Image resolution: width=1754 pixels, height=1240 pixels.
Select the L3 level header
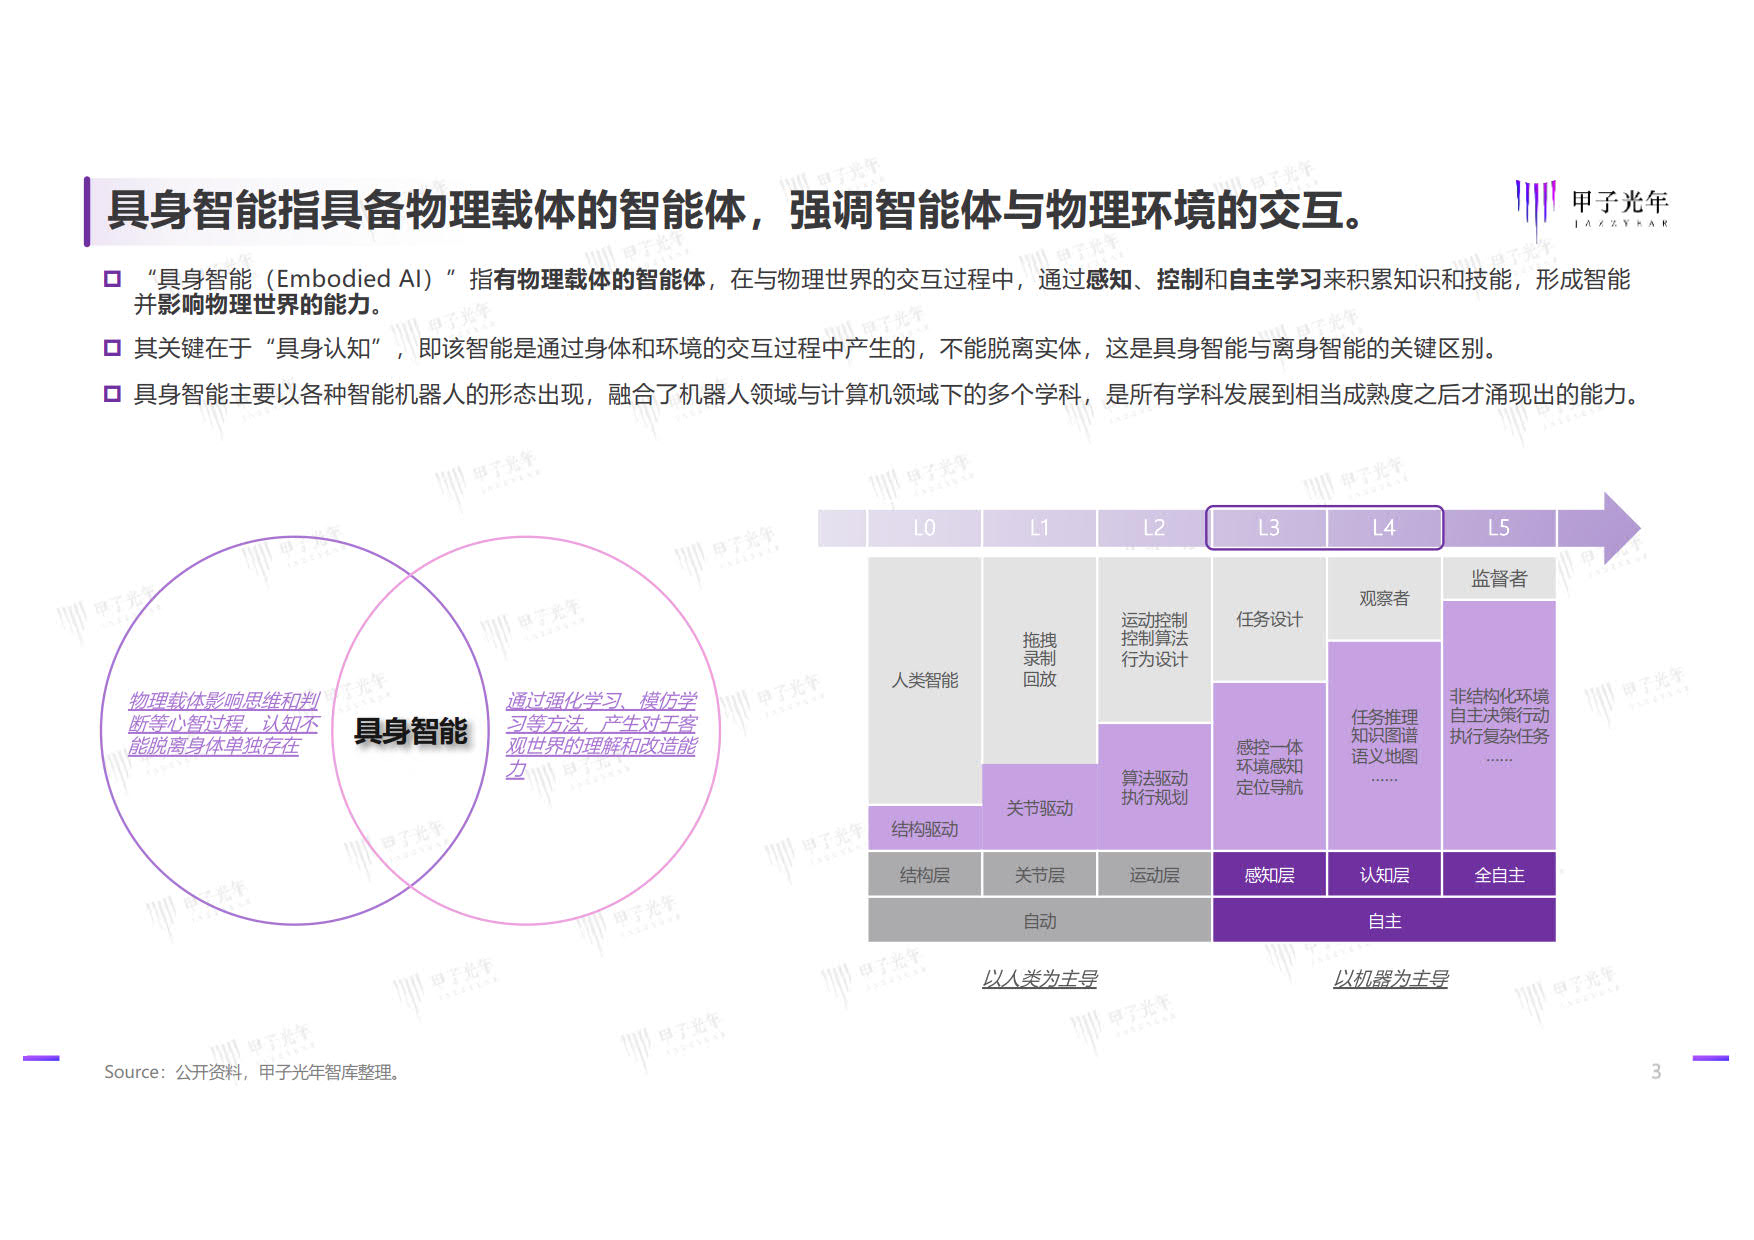pos(1268,528)
